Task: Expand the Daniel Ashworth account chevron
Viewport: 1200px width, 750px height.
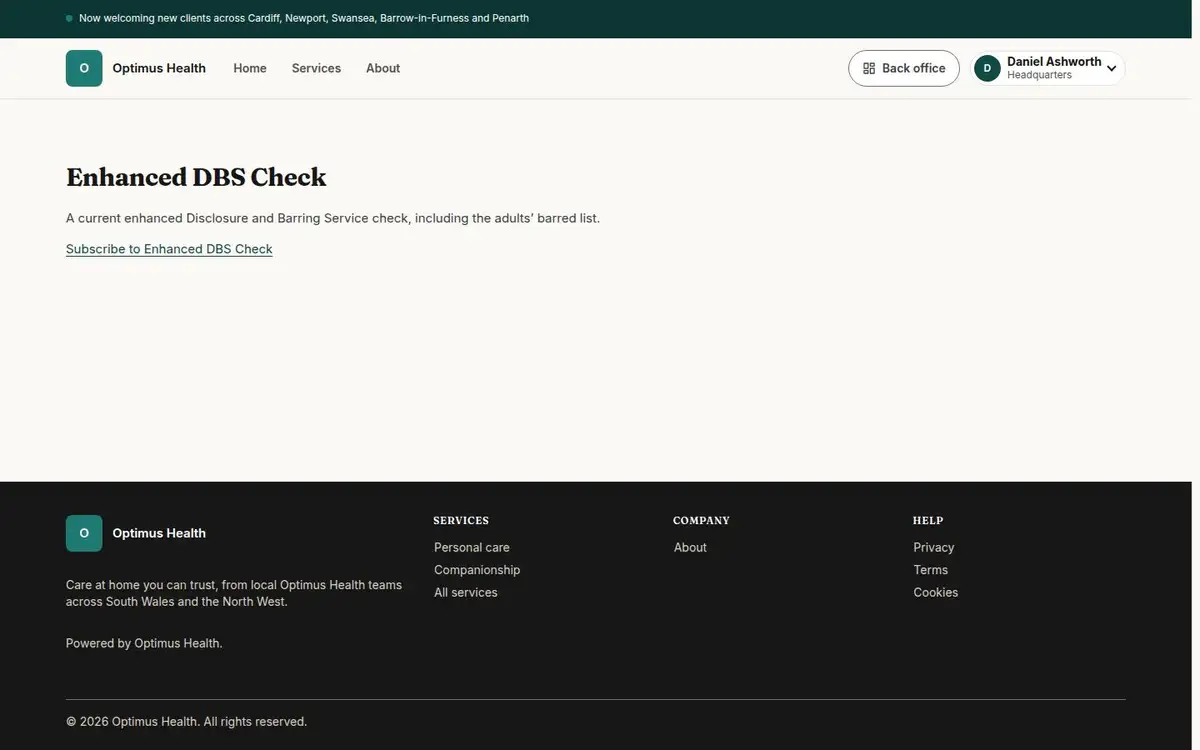Action: tap(1111, 68)
